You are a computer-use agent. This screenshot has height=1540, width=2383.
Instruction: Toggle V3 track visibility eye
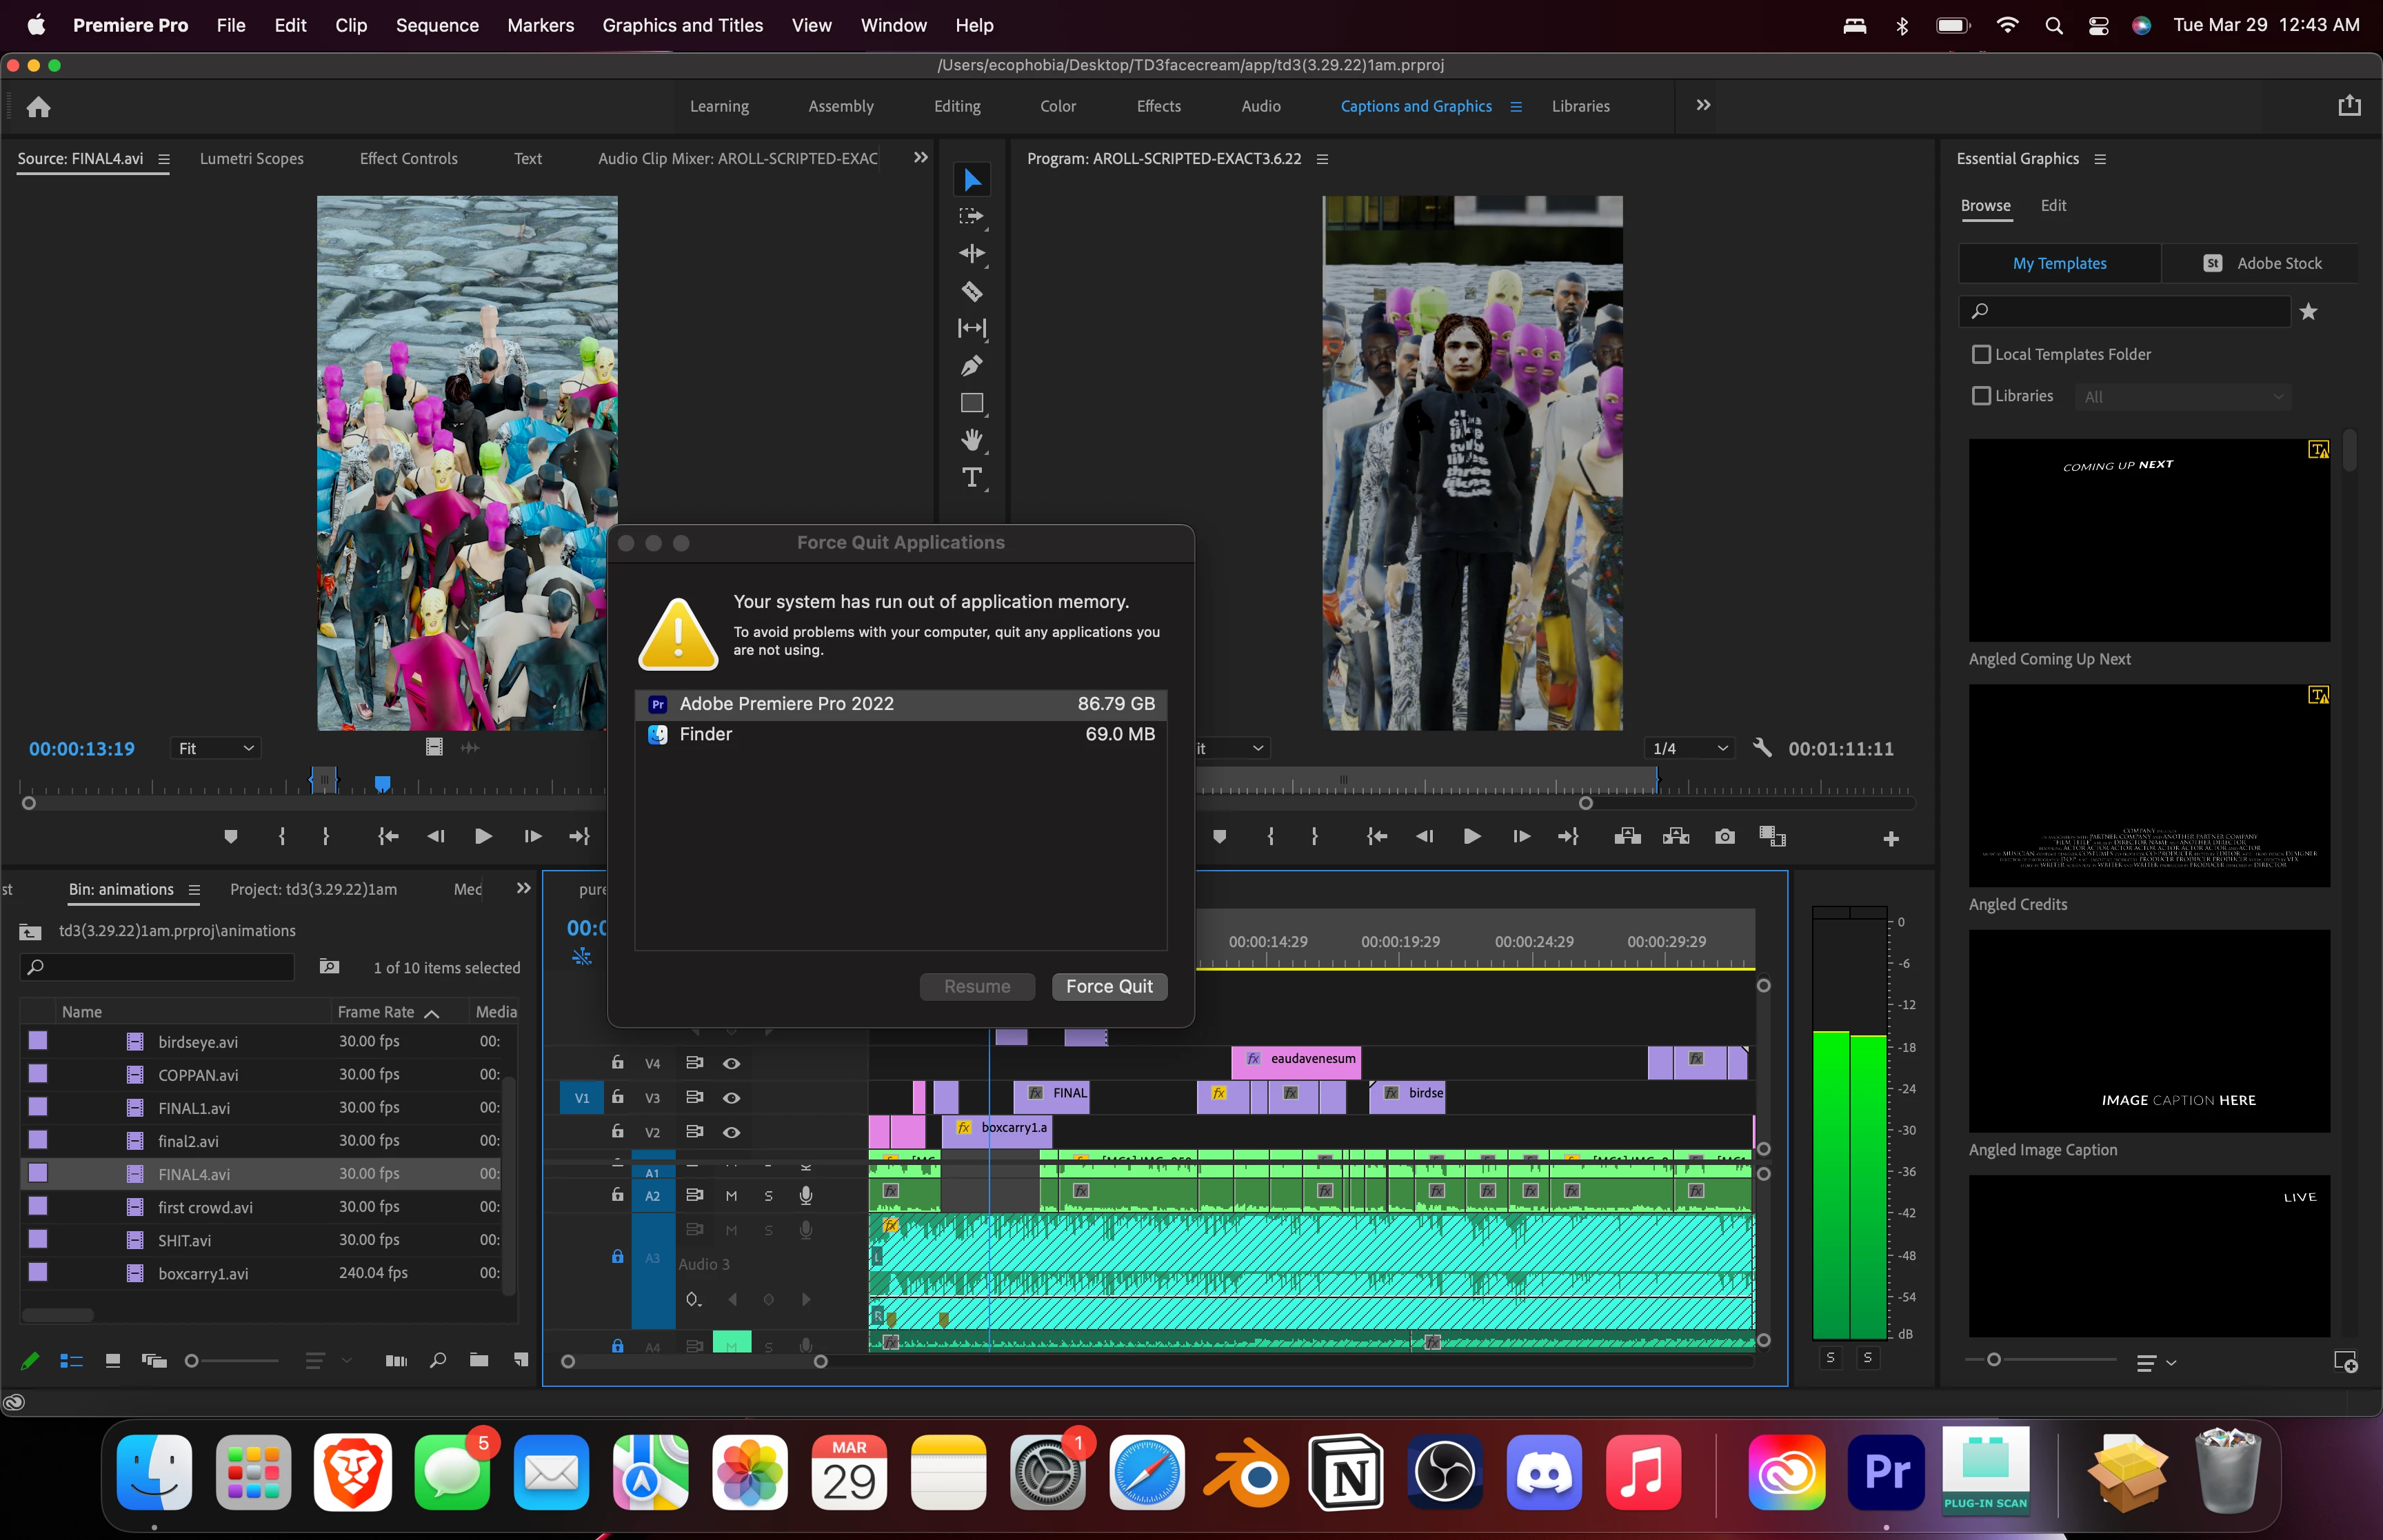731,1098
